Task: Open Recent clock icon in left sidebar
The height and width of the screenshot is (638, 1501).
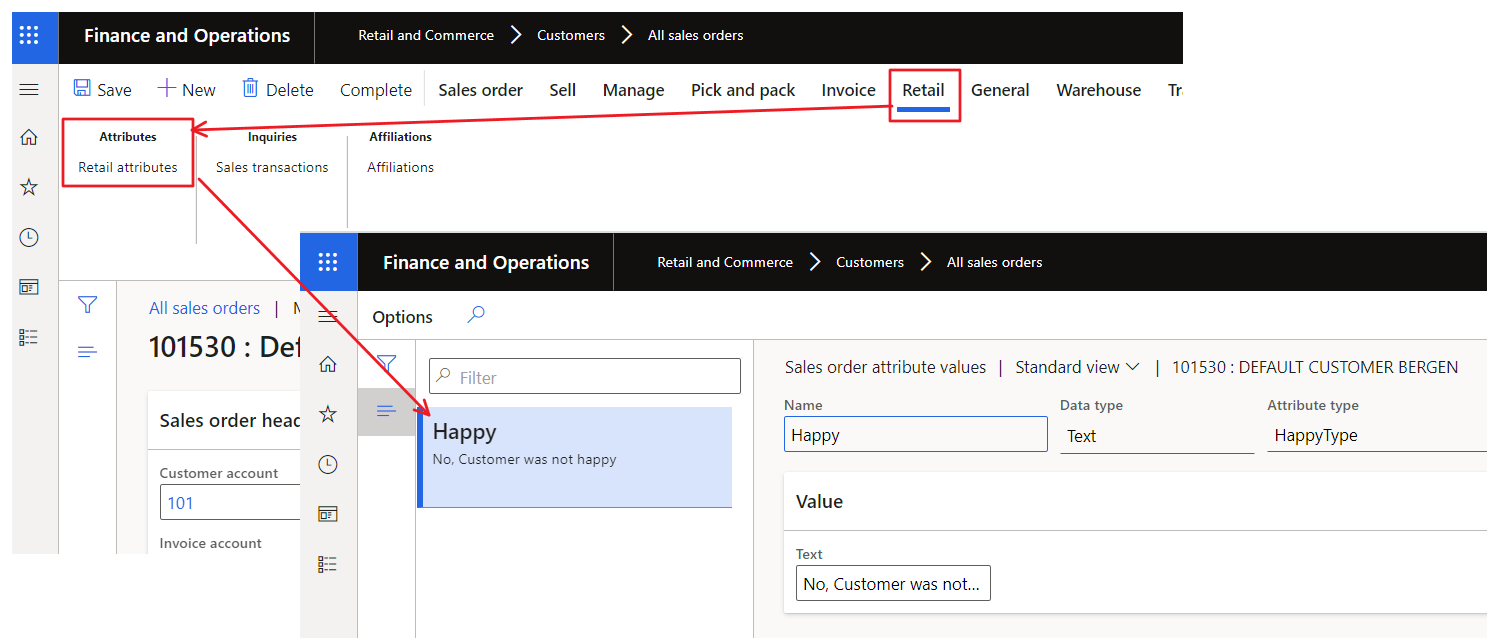Action: coord(29,237)
